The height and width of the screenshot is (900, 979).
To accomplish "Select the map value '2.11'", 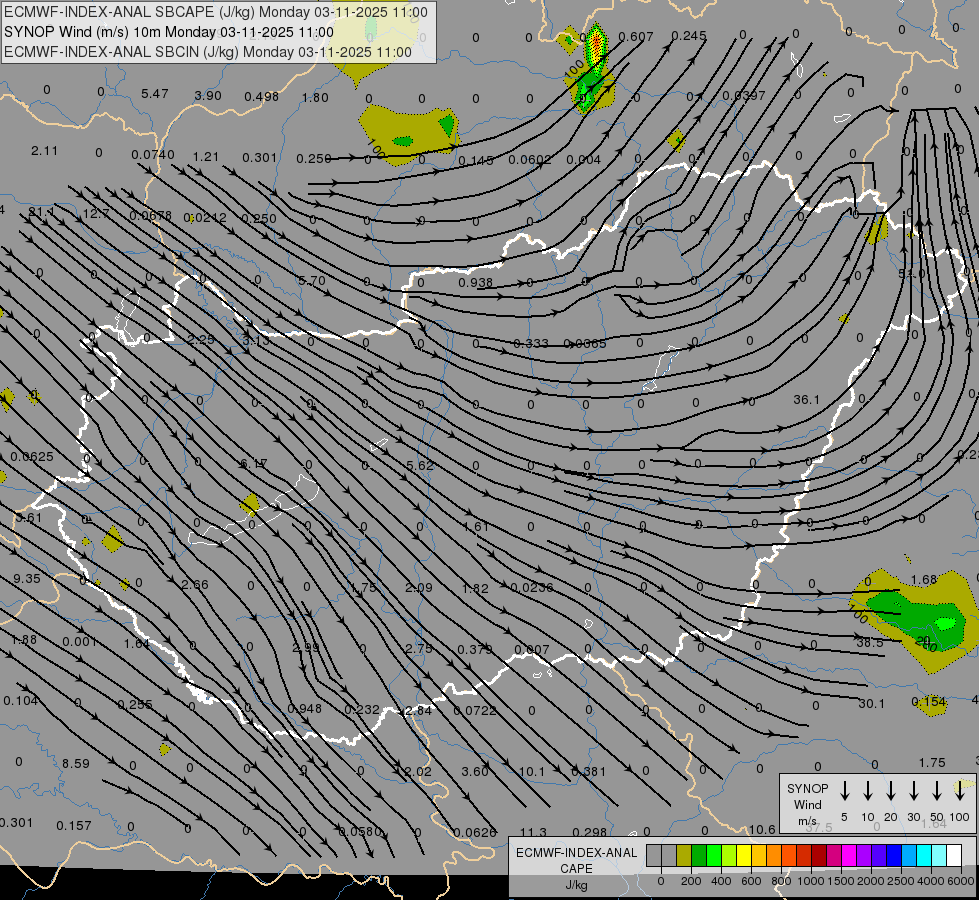I will pyautogui.click(x=44, y=151).
